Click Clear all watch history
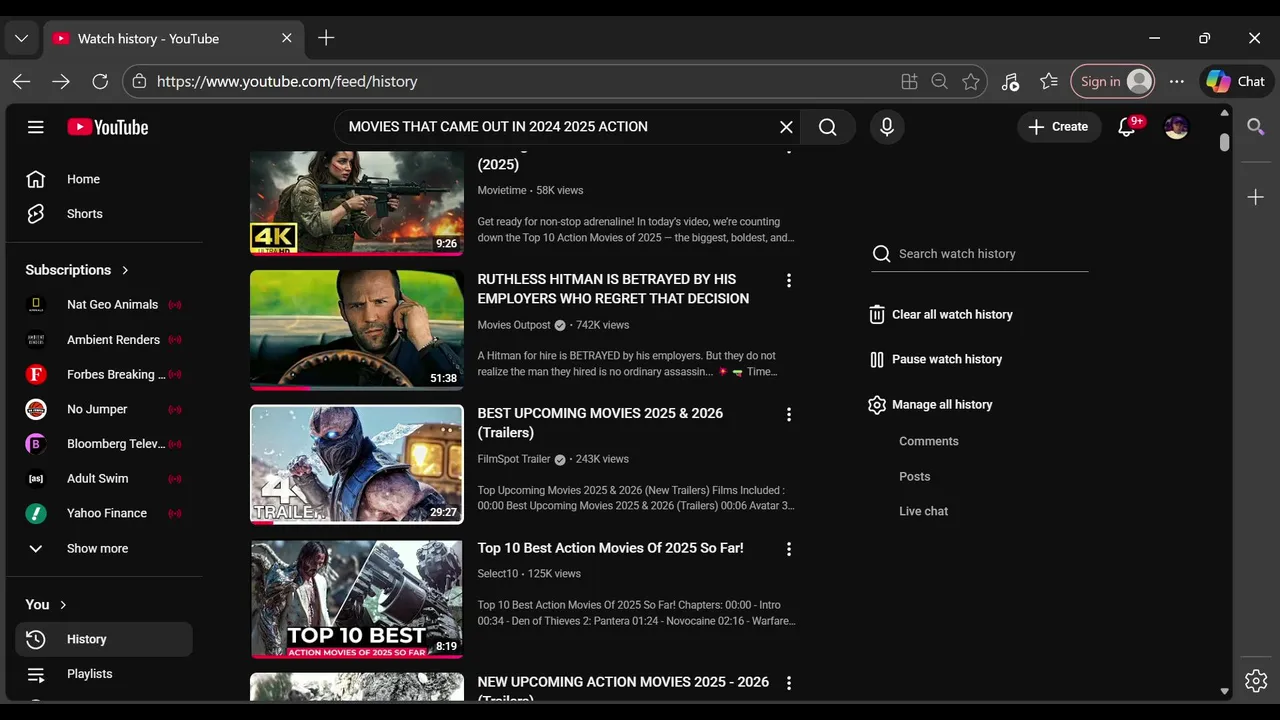This screenshot has height=720, width=1280. [941, 314]
